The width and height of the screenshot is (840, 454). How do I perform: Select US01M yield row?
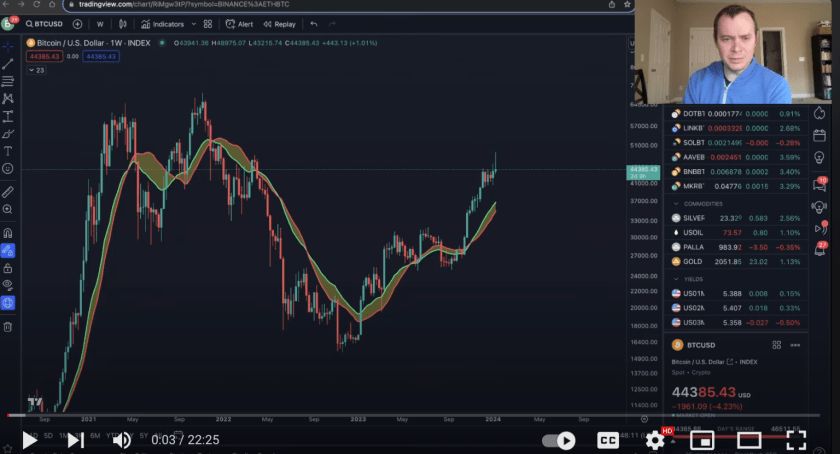coord(737,294)
